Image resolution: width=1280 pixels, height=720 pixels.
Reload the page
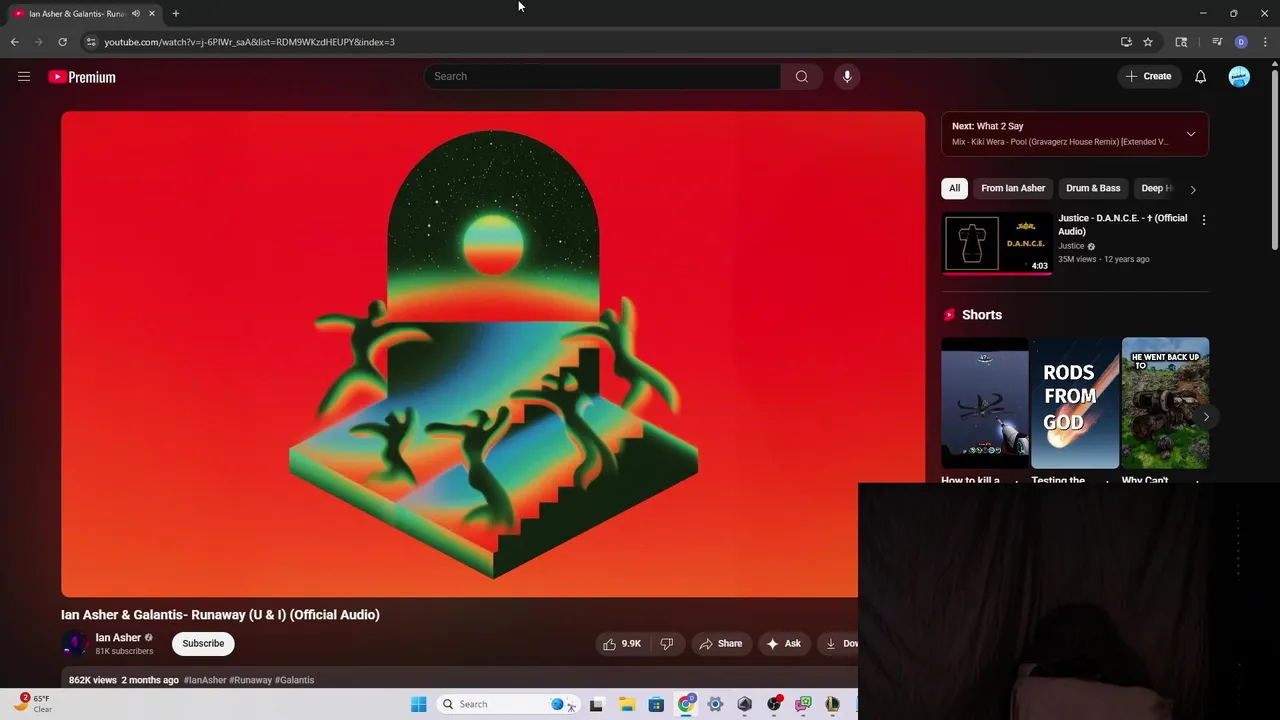point(62,42)
